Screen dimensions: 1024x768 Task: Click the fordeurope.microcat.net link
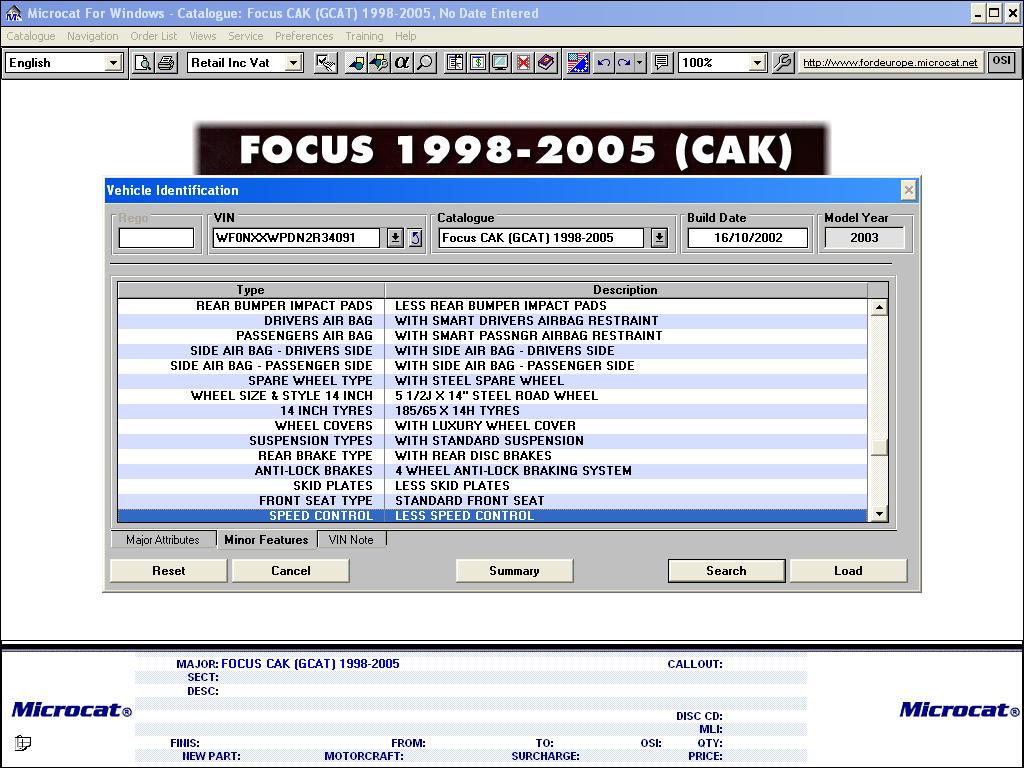890,62
